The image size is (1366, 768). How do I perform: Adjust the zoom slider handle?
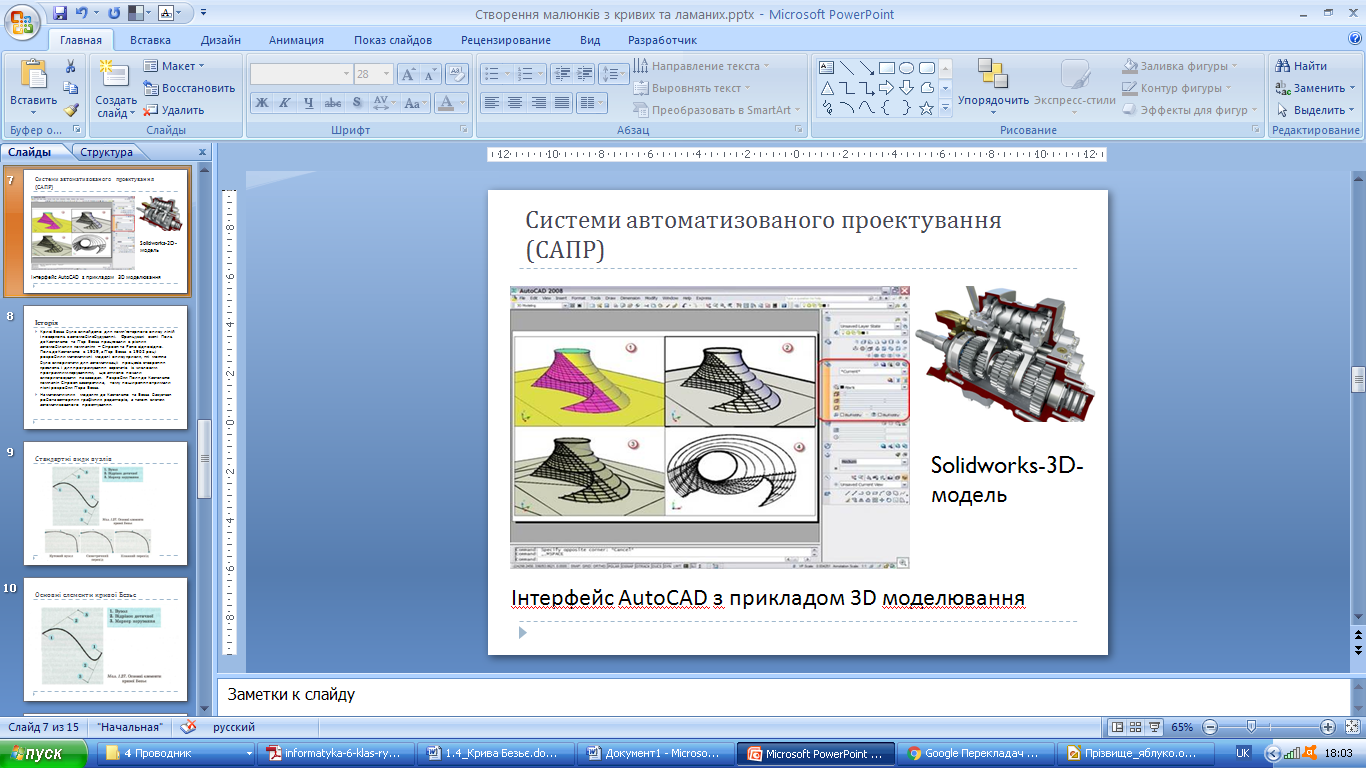tap(1251, 727)
